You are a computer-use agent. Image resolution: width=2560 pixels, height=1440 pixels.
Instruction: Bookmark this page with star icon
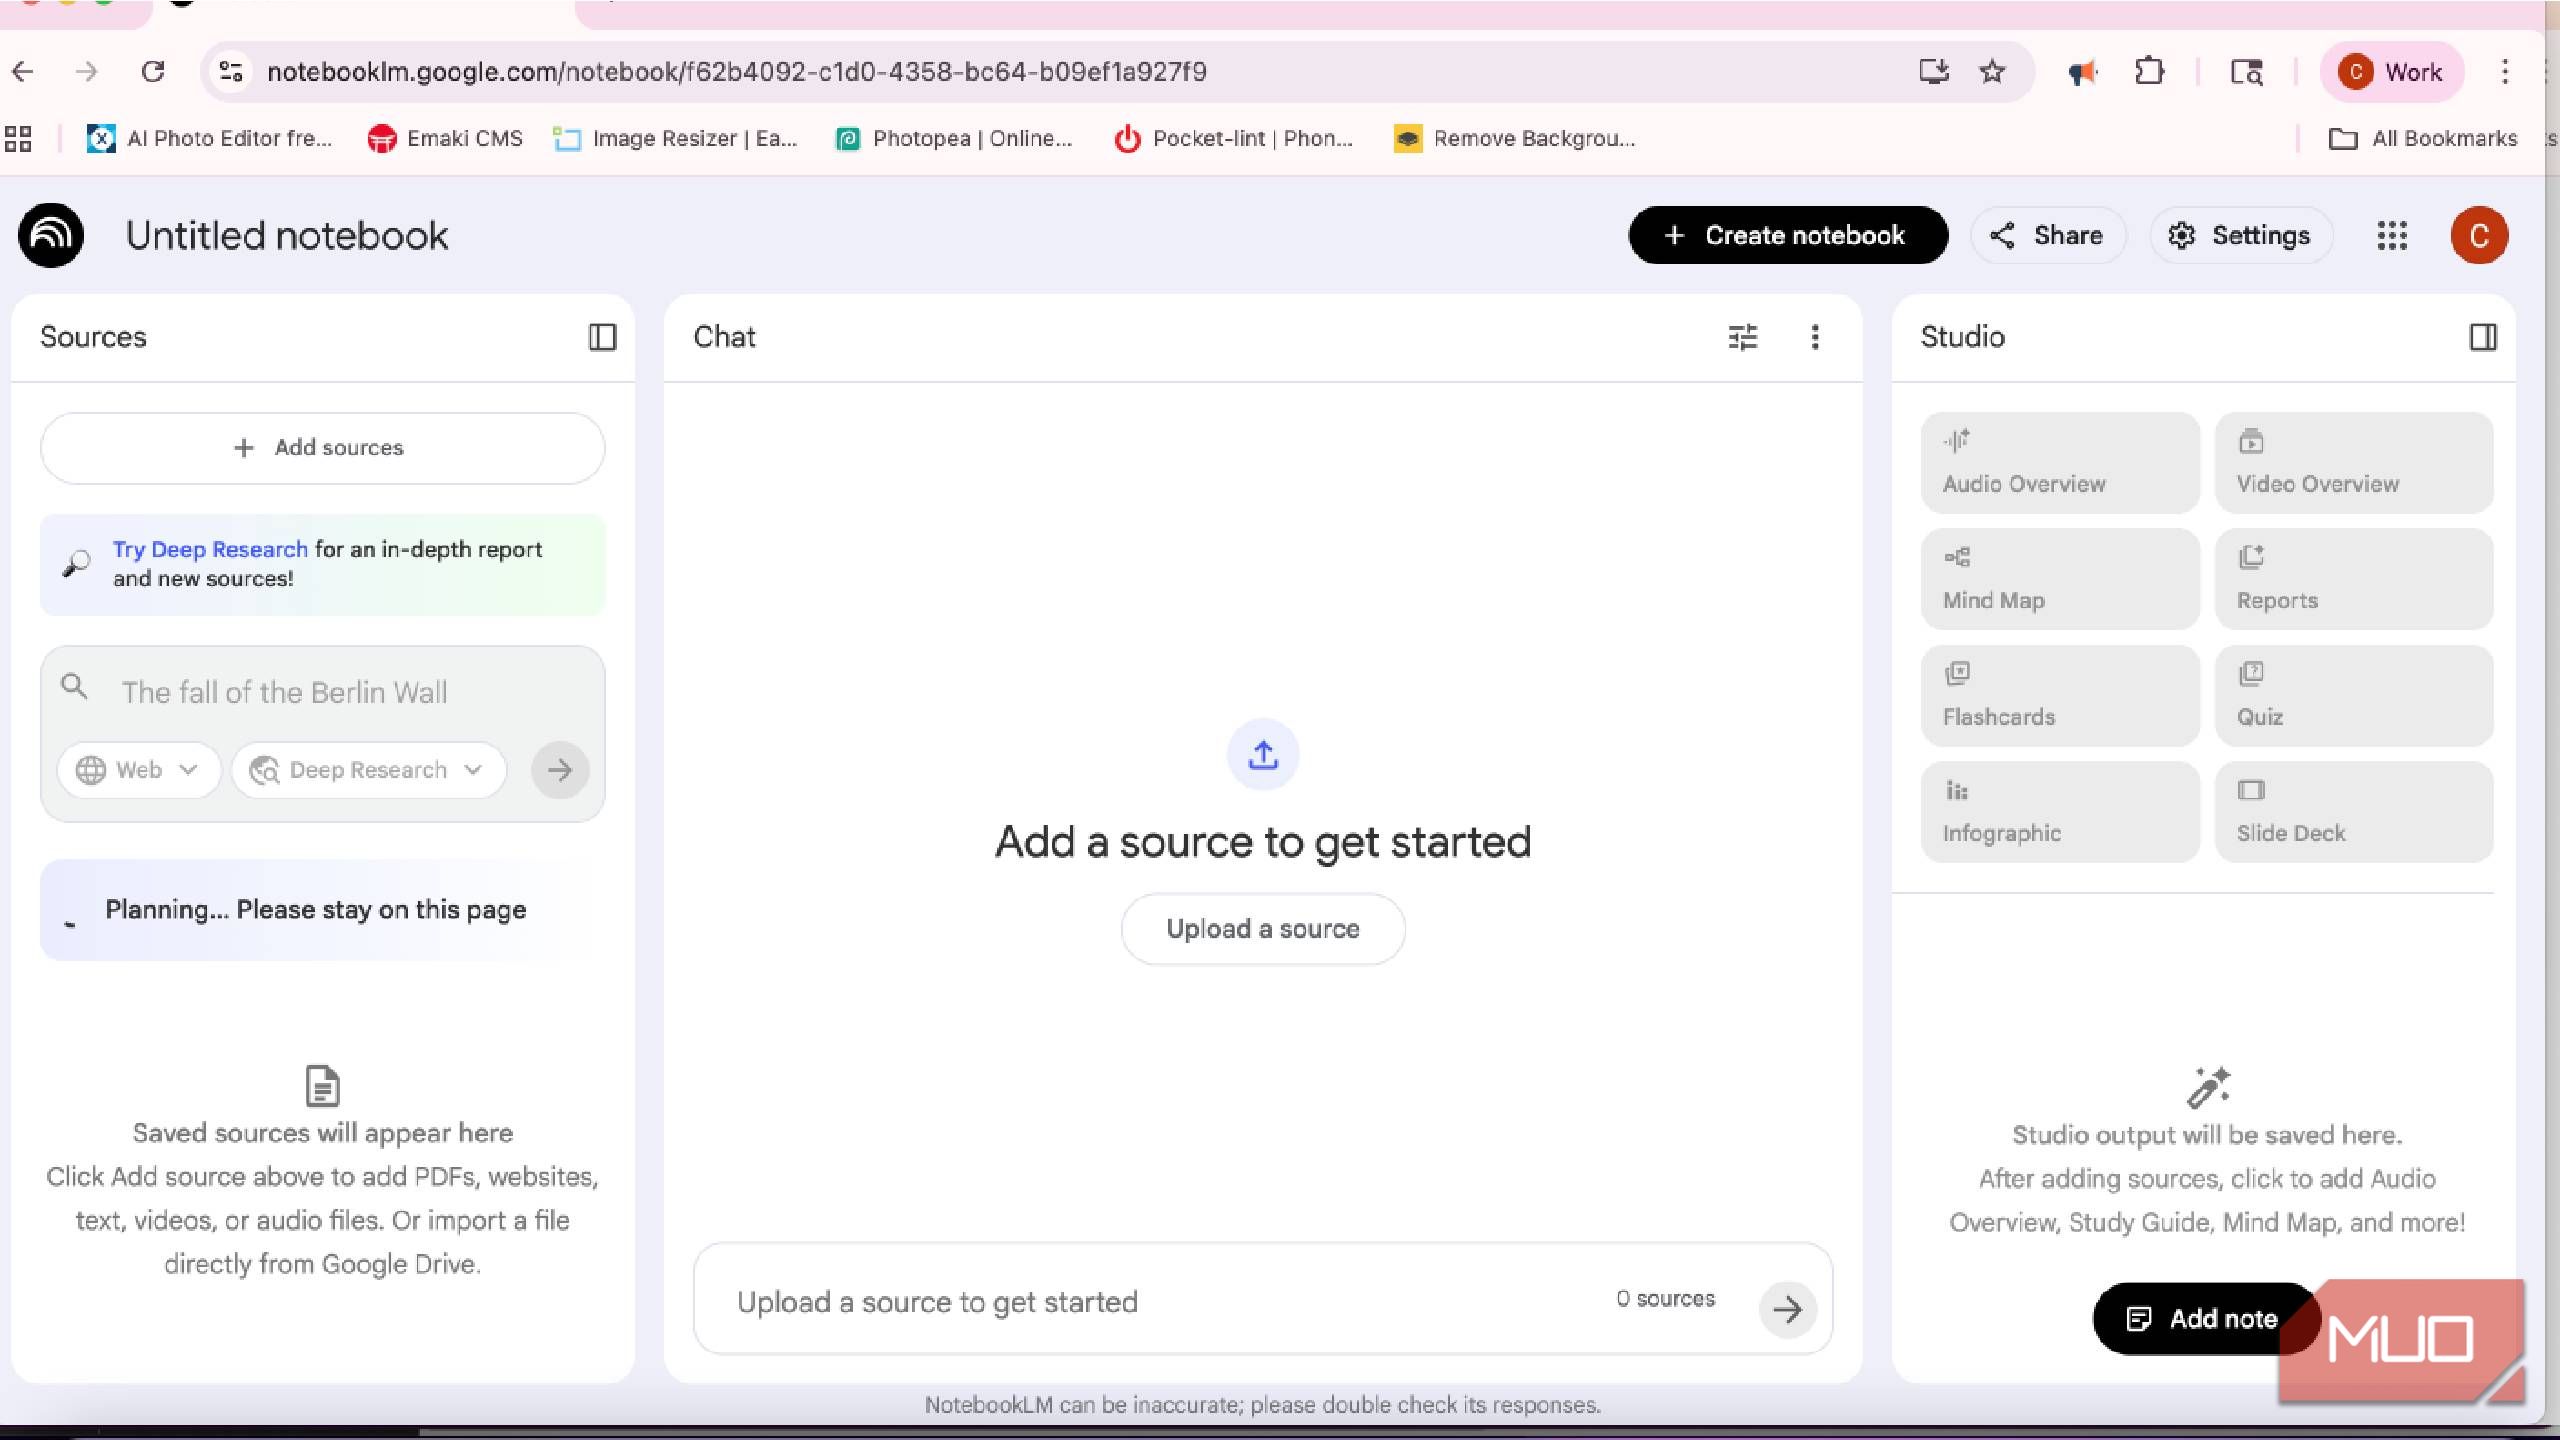click(1992, 71)
